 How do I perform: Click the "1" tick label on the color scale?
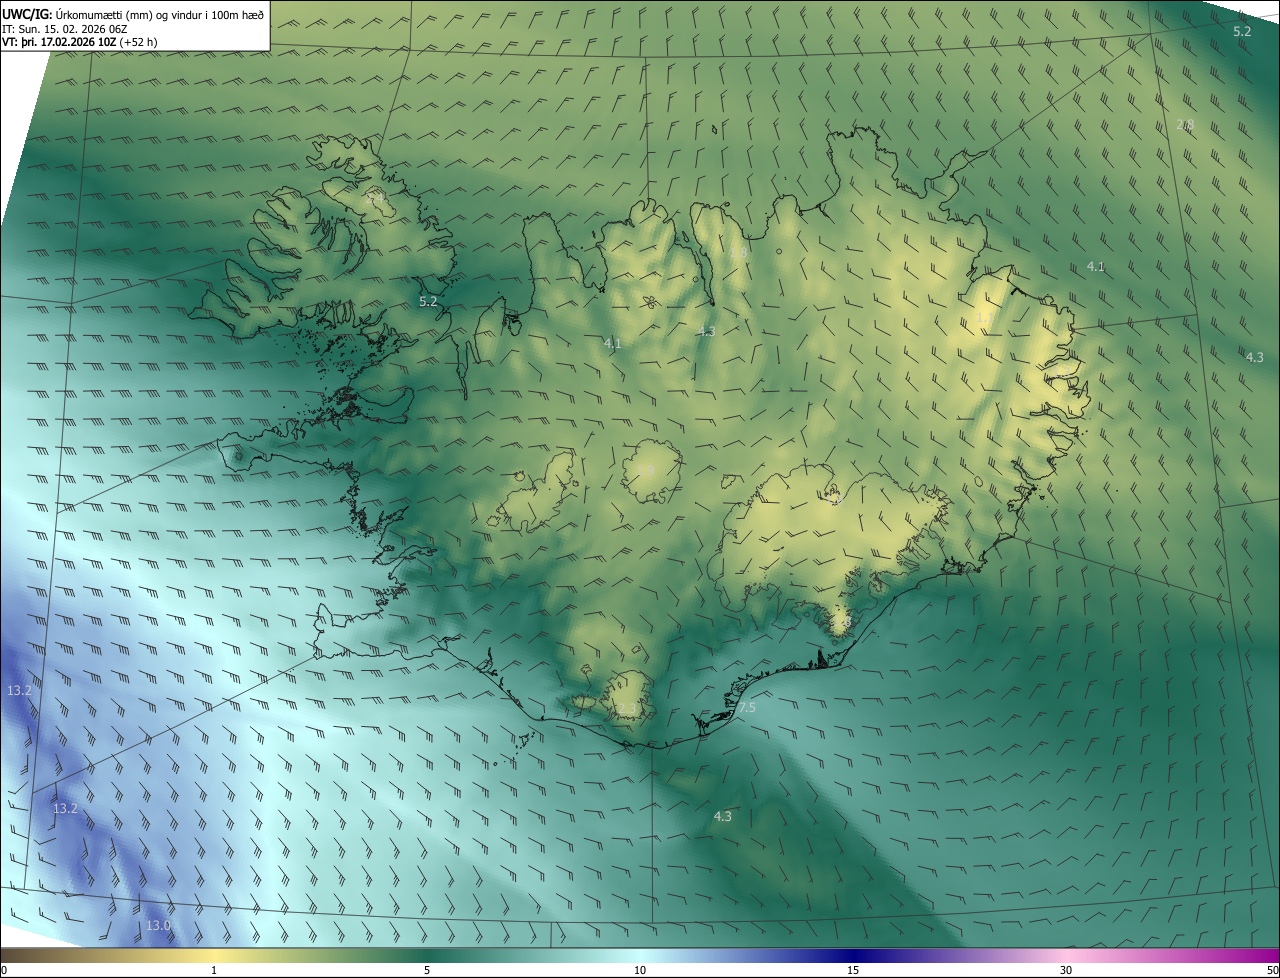click(x=214, y=970)
